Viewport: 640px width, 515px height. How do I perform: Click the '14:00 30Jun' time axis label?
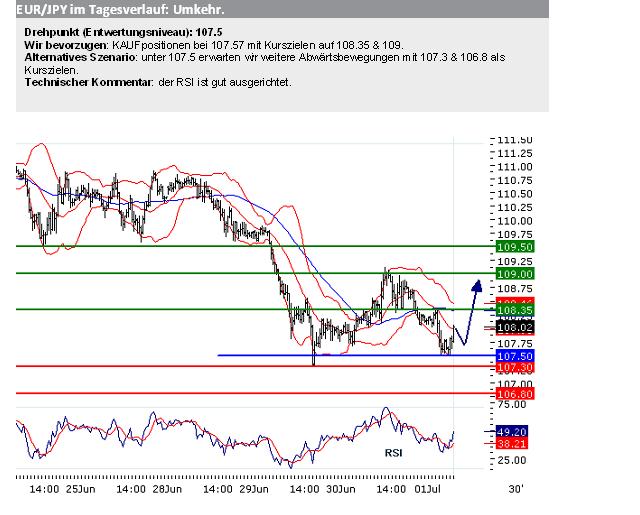tap(322, 489)
